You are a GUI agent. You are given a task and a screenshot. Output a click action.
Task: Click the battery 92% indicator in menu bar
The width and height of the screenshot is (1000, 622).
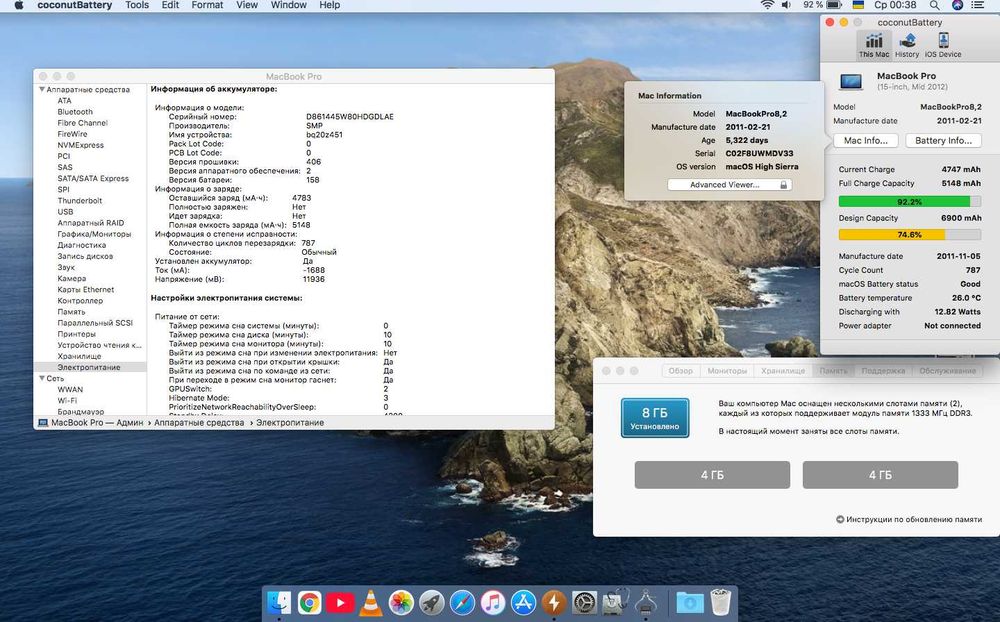[x=824, y=5]
